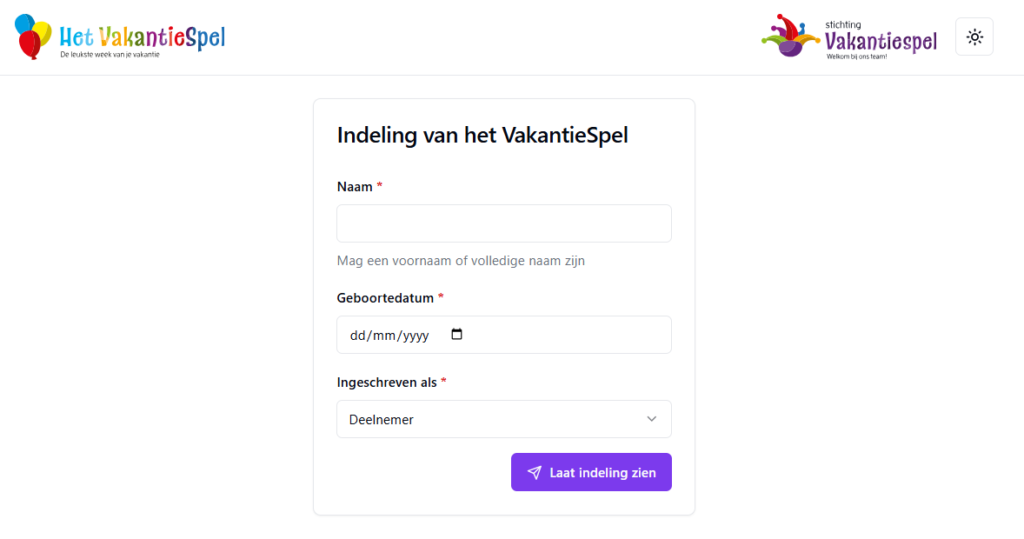
Task: Click the jester hat icon of stichting Vakantiespel
Action: pyautogui.click(x=790, y=36)
